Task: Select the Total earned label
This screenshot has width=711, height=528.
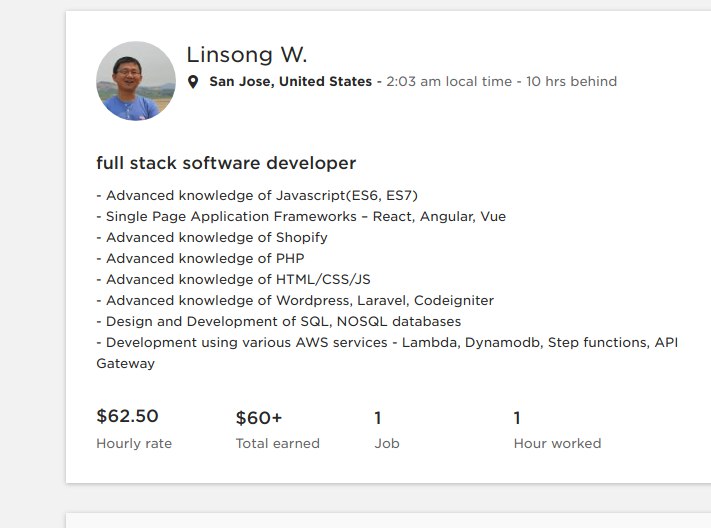Action: pyautogui.click(x=278, y=443)
